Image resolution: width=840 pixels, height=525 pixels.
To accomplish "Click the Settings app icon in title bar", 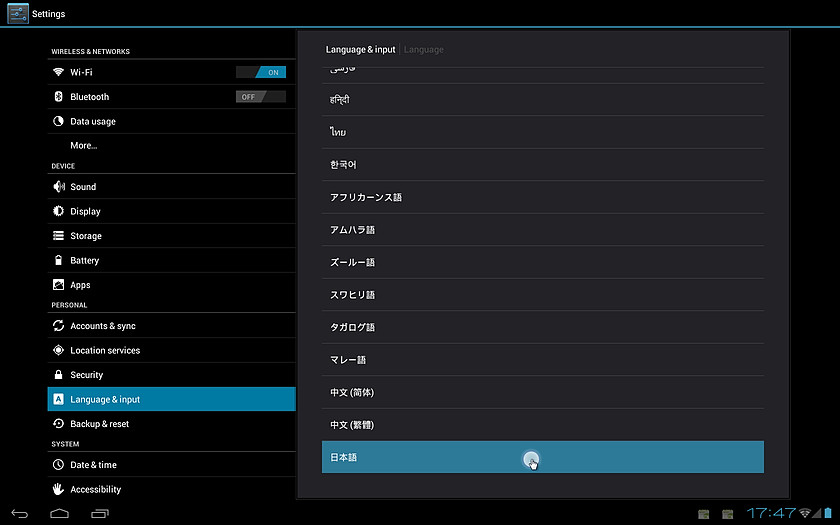I will tap(18, 13).
